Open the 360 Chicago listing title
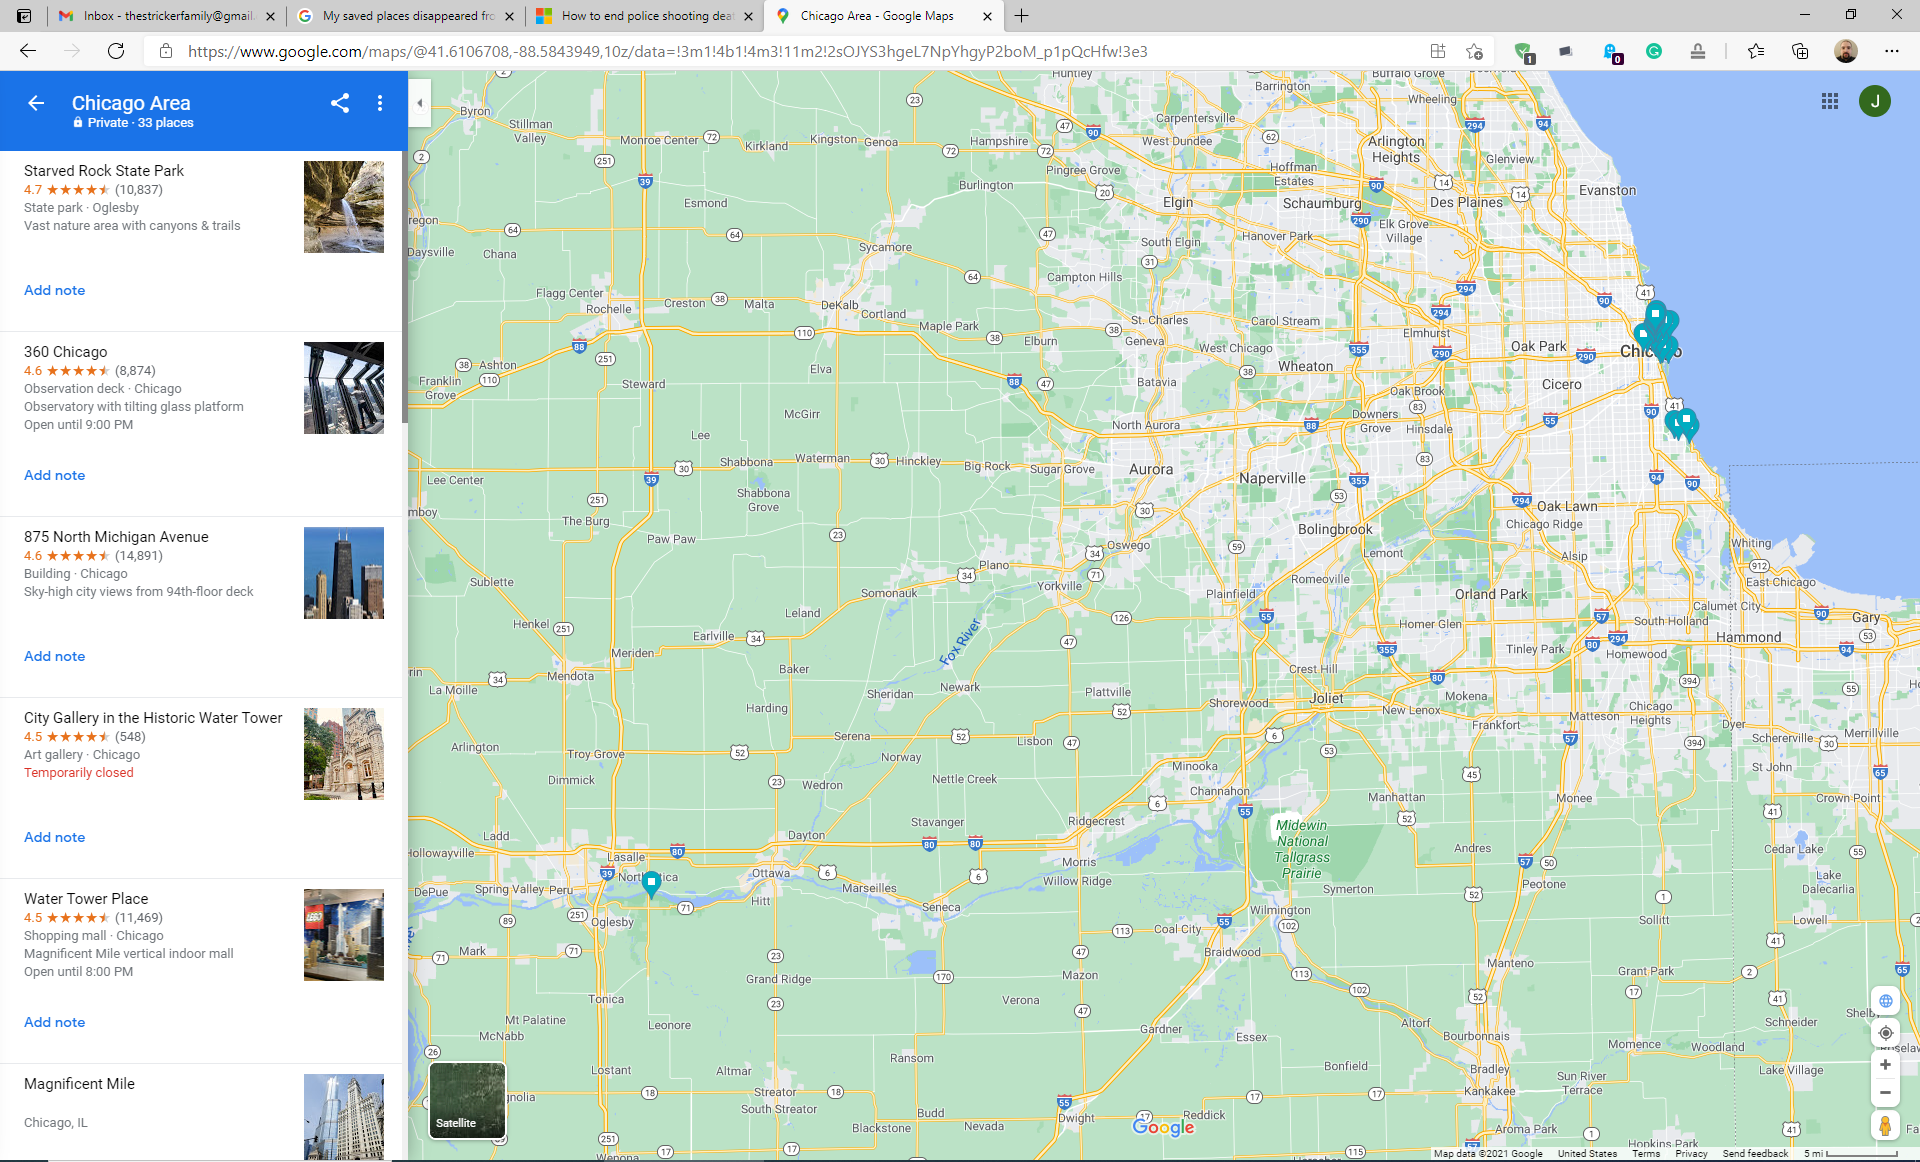The height and width of the screenshot is (1162, 1920). (66, 352)
